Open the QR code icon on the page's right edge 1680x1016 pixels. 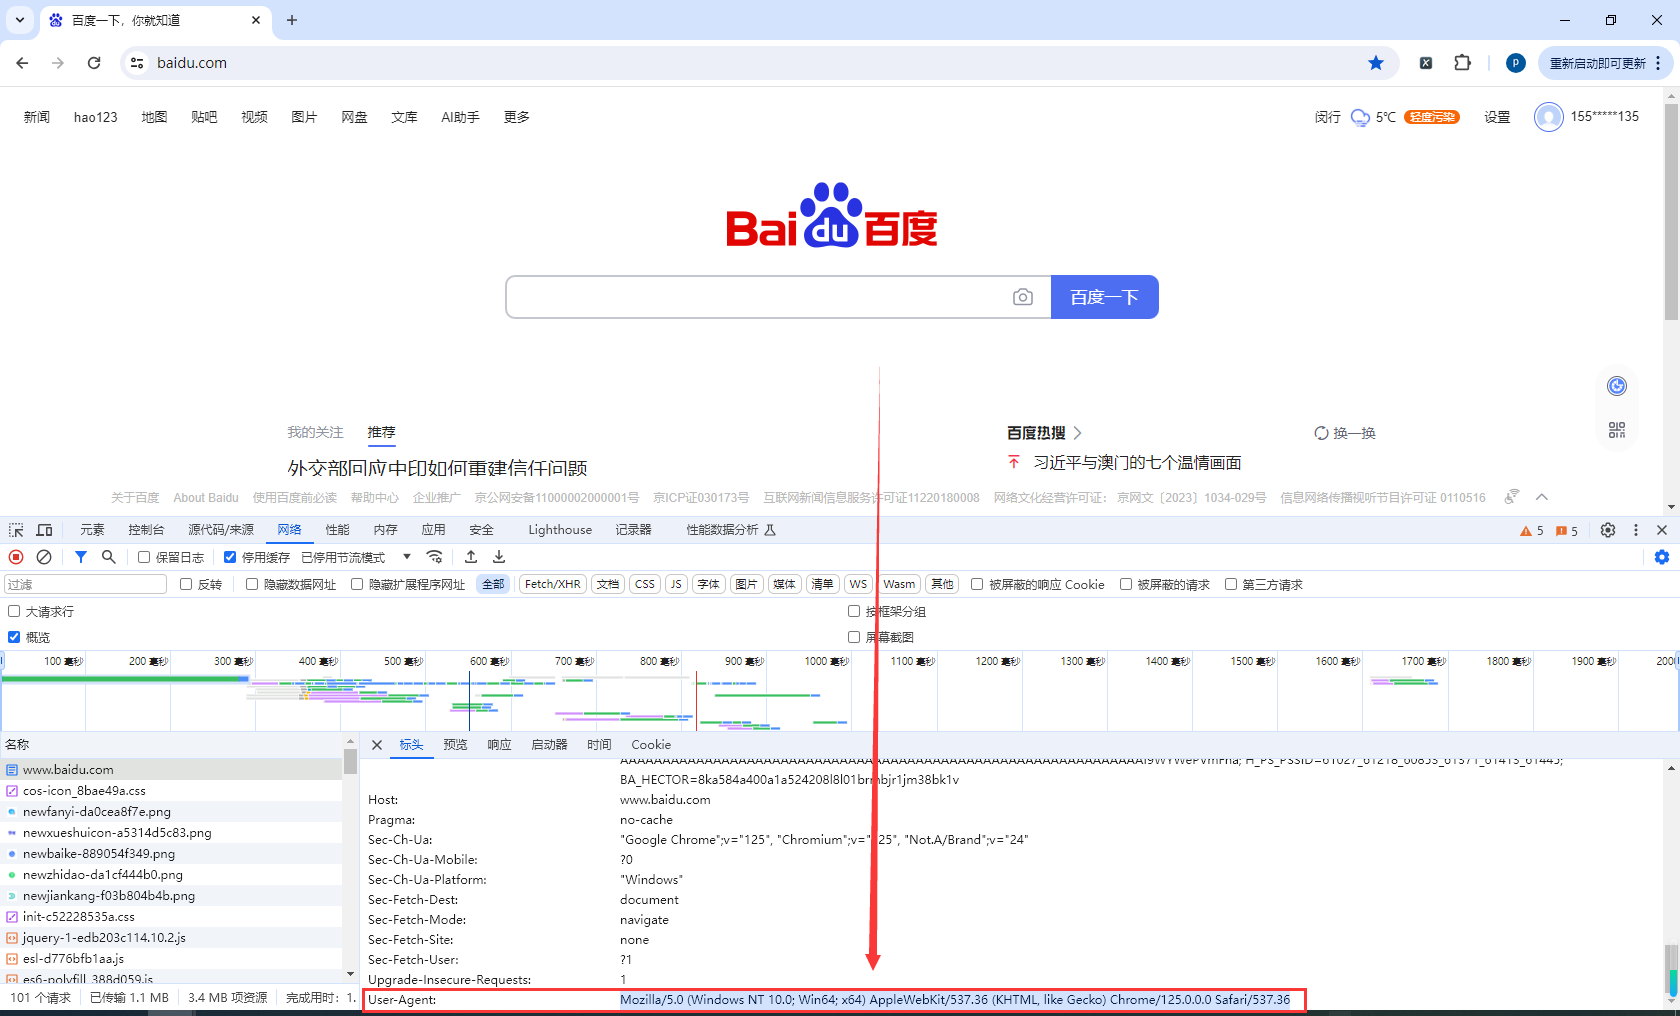coord(1617,430)
